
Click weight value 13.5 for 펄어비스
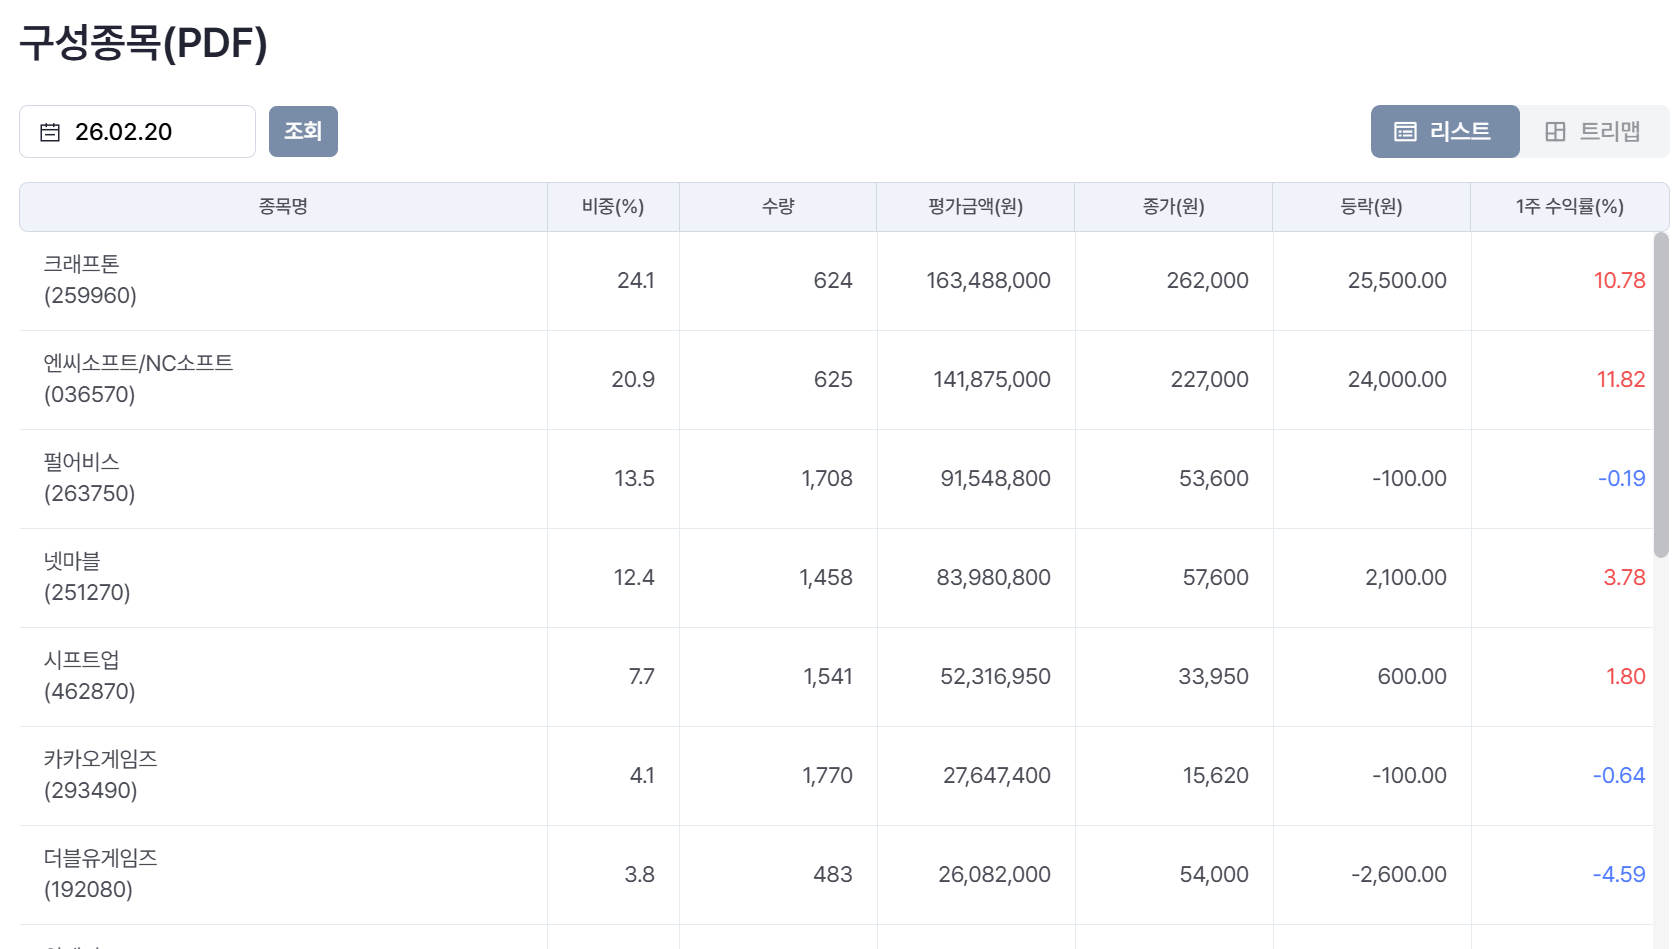[634, 478]
